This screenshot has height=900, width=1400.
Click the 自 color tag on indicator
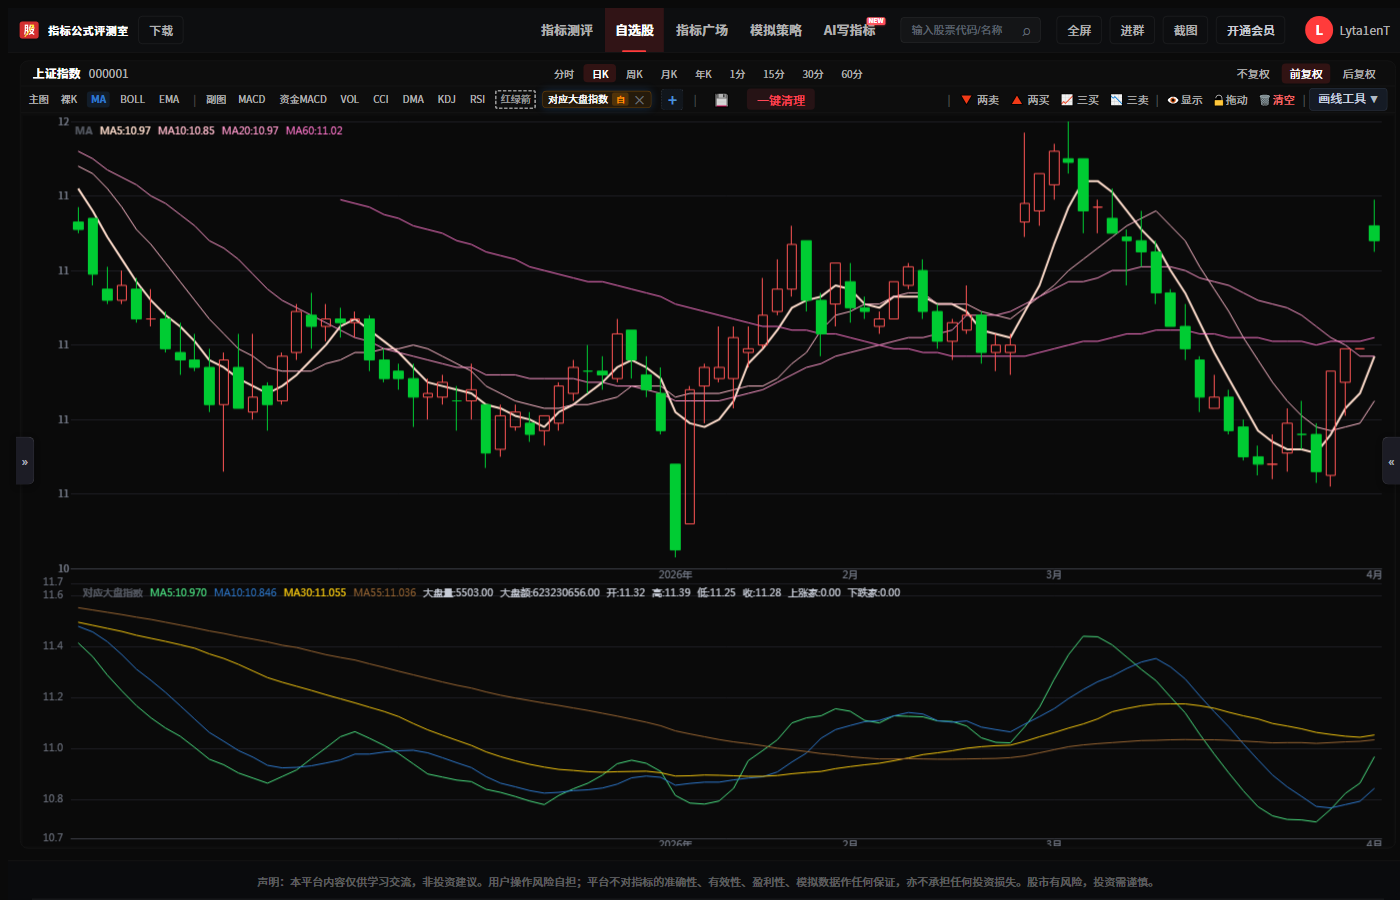click(621, 100)
